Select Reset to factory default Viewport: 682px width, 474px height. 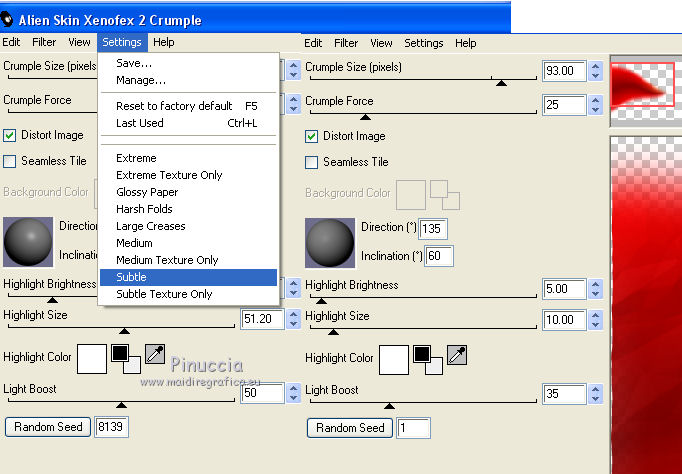(188, 106)
